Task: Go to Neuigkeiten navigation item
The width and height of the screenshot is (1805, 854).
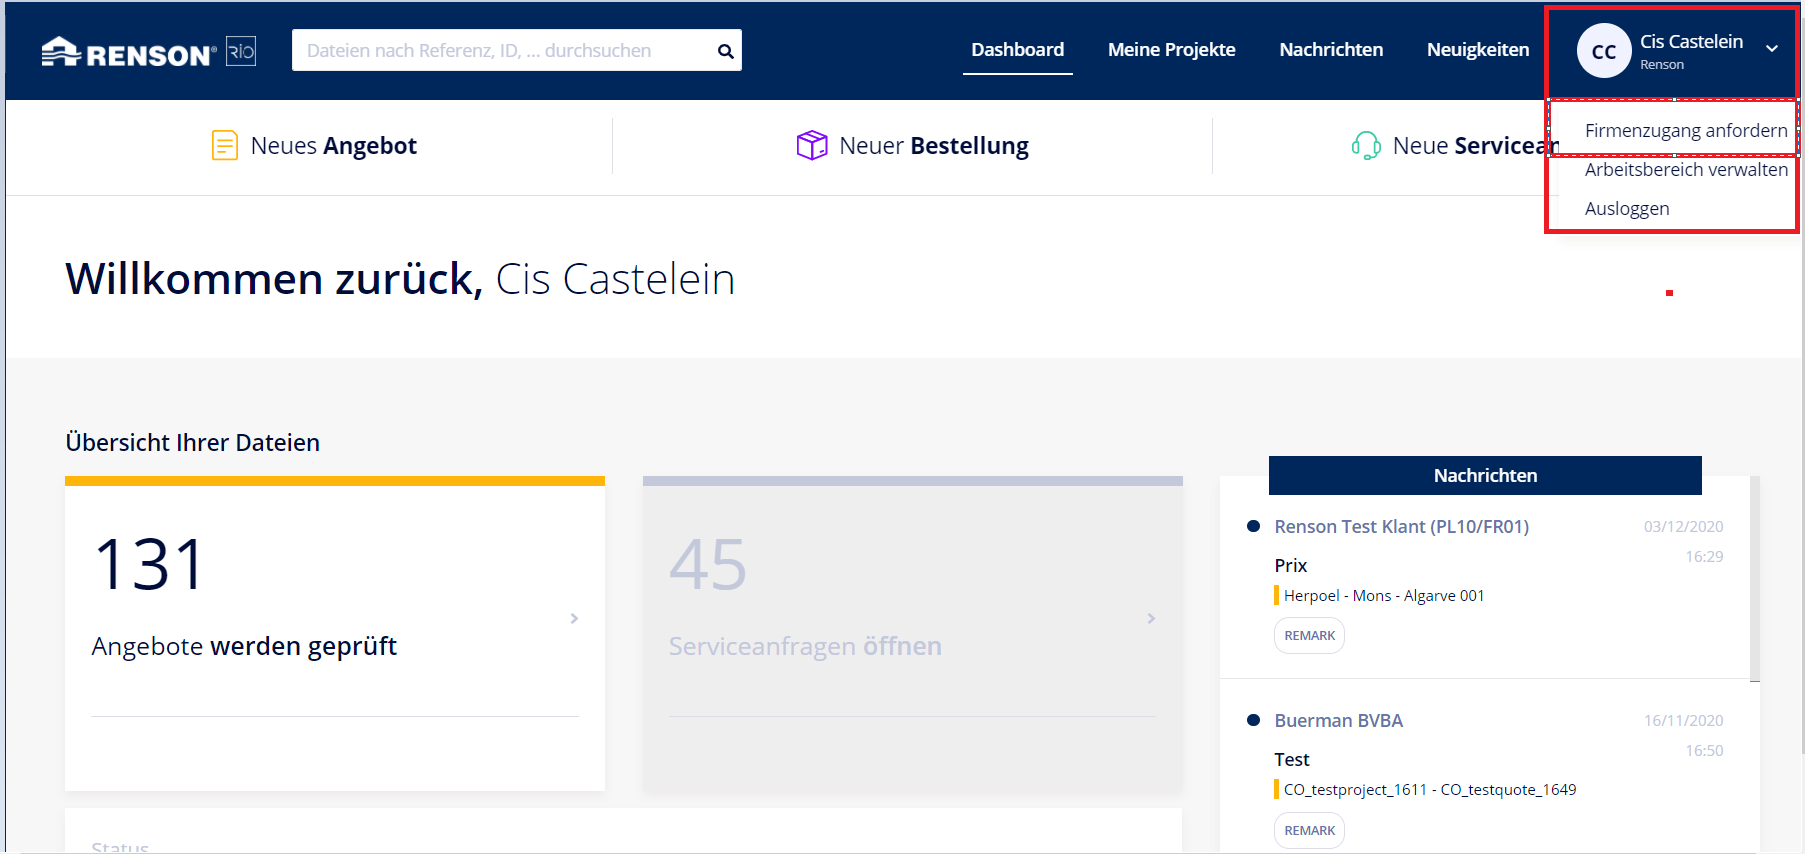Action: [1477, 50]
